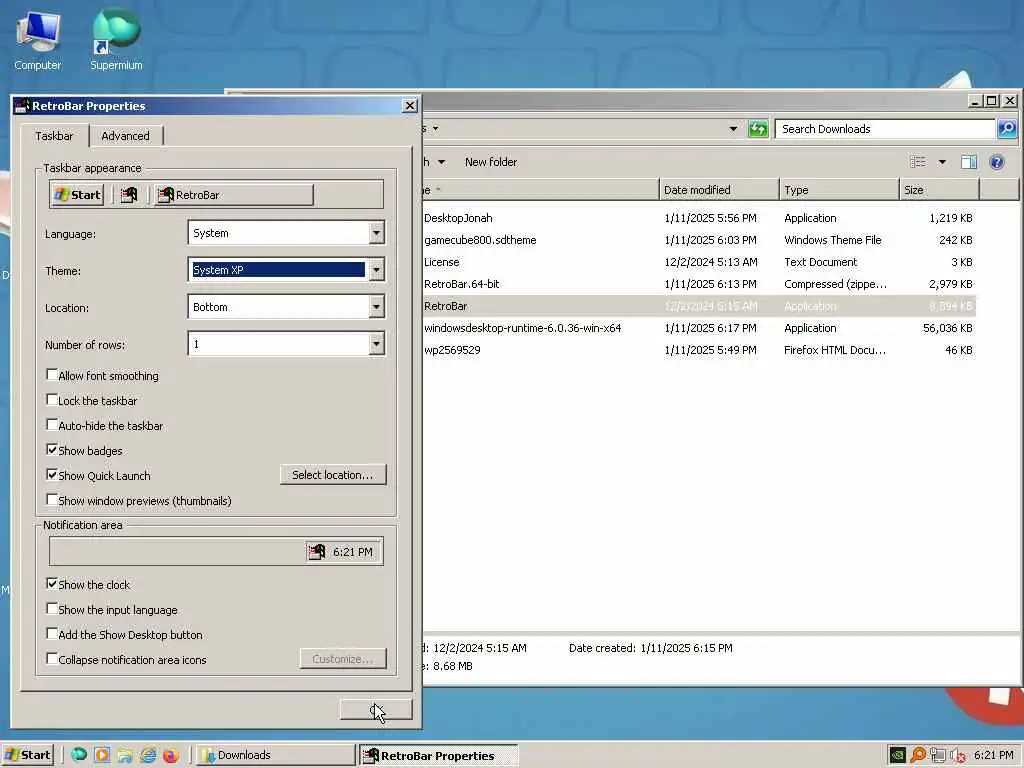Image resolution: width=1024 pixels, height=768 pixels.
Task: Uncheck Show the clock
Action: (52, 584)
